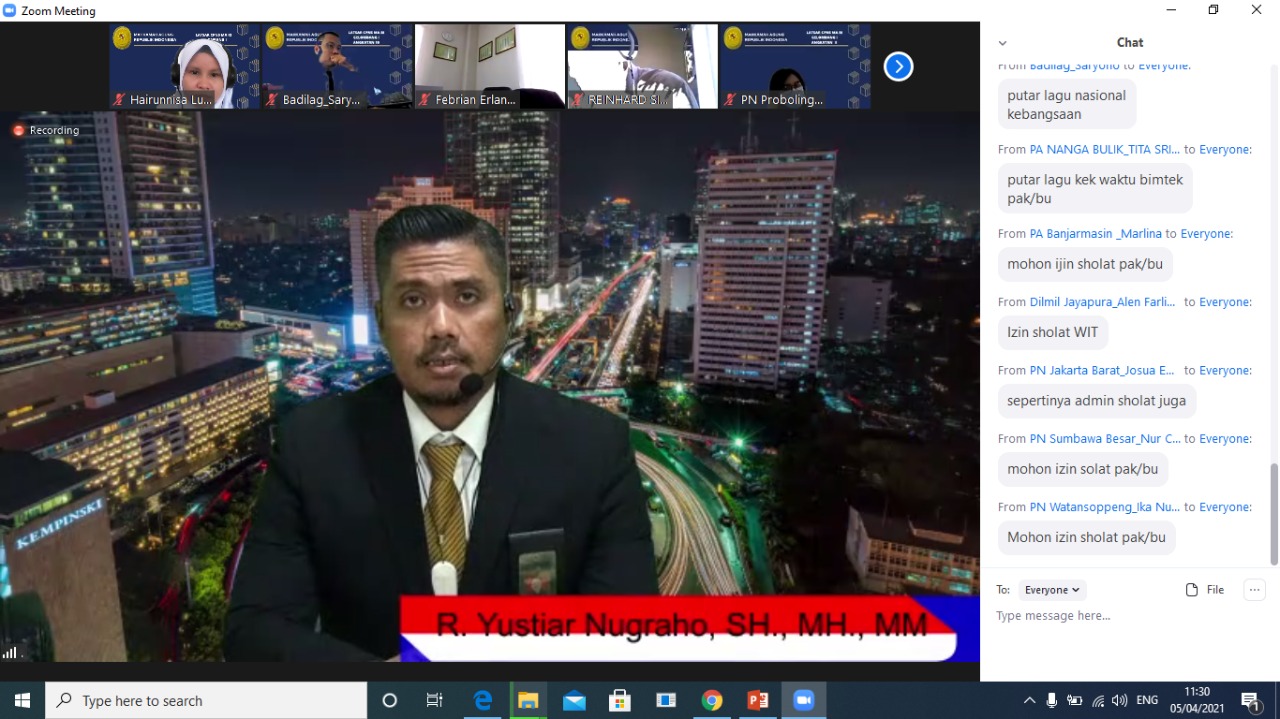The image size is (1280, 719).
Task: Select Badilag_Sary... participant thumbnail
Action: click(x=338, y=67)
